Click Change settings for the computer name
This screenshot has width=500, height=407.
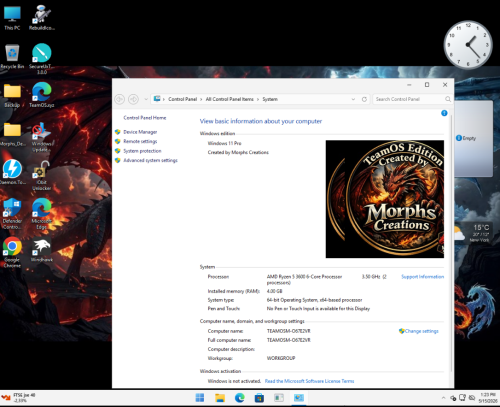tap(419, 331)
